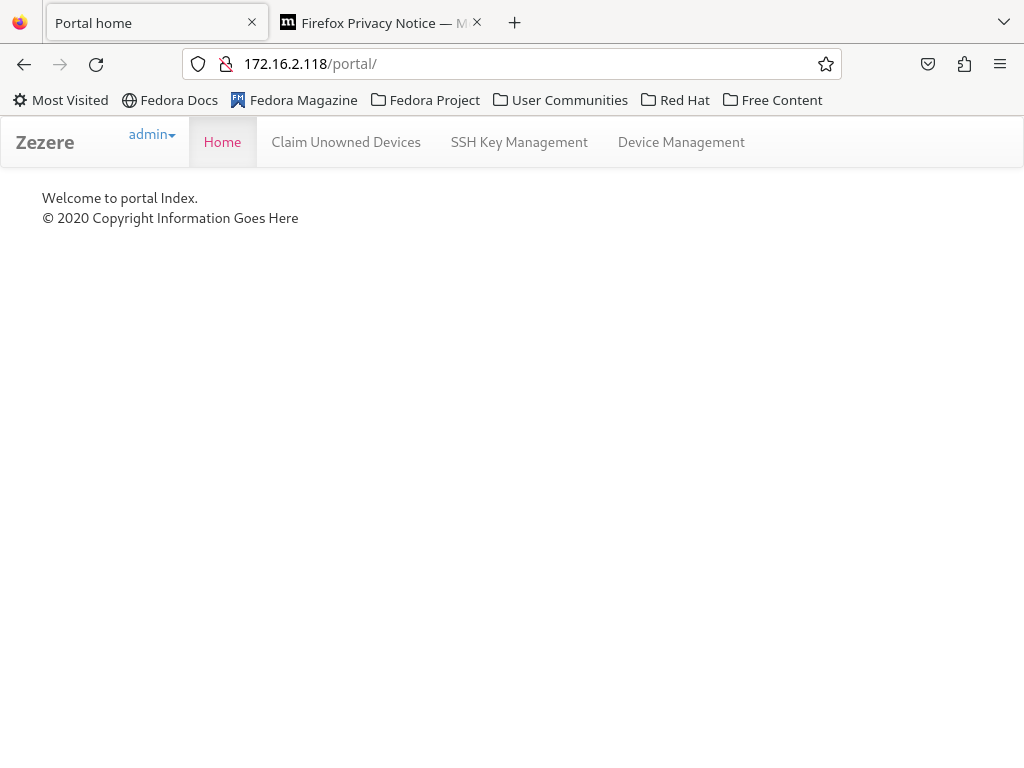Click the Firefox View icon
The height and width of the screenshot is (768, 1024).
coord(20,23)
